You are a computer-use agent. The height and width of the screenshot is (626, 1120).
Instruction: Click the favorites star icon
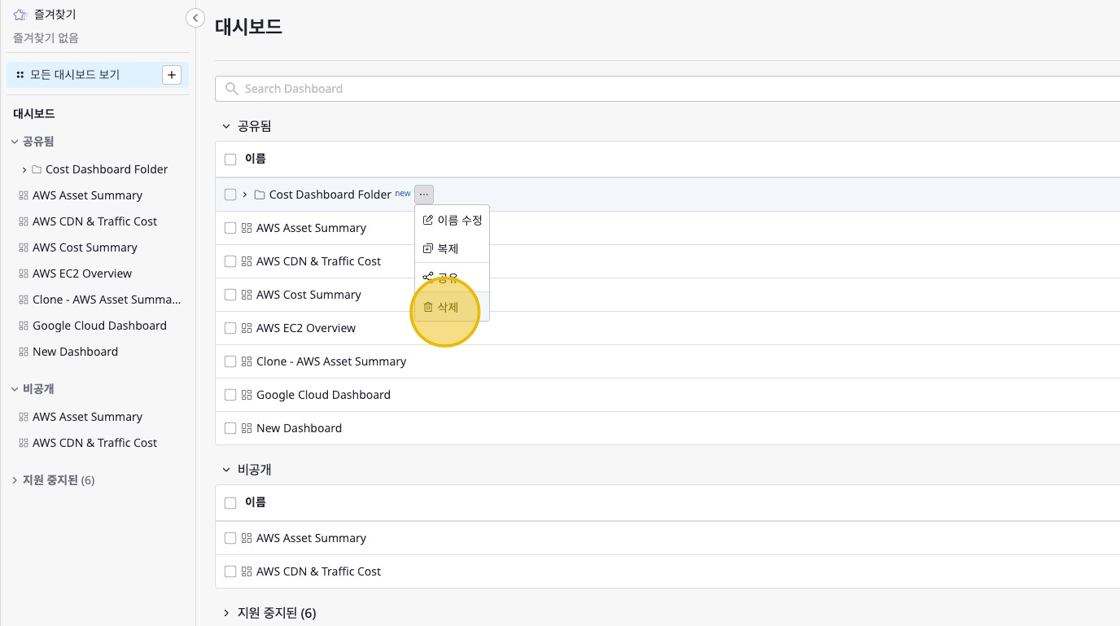pos(20,15)
